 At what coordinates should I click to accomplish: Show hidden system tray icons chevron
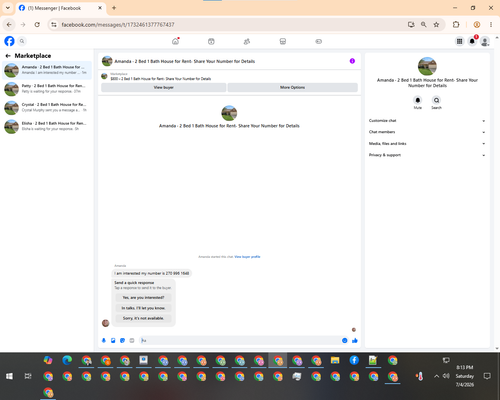click(436, 376)
